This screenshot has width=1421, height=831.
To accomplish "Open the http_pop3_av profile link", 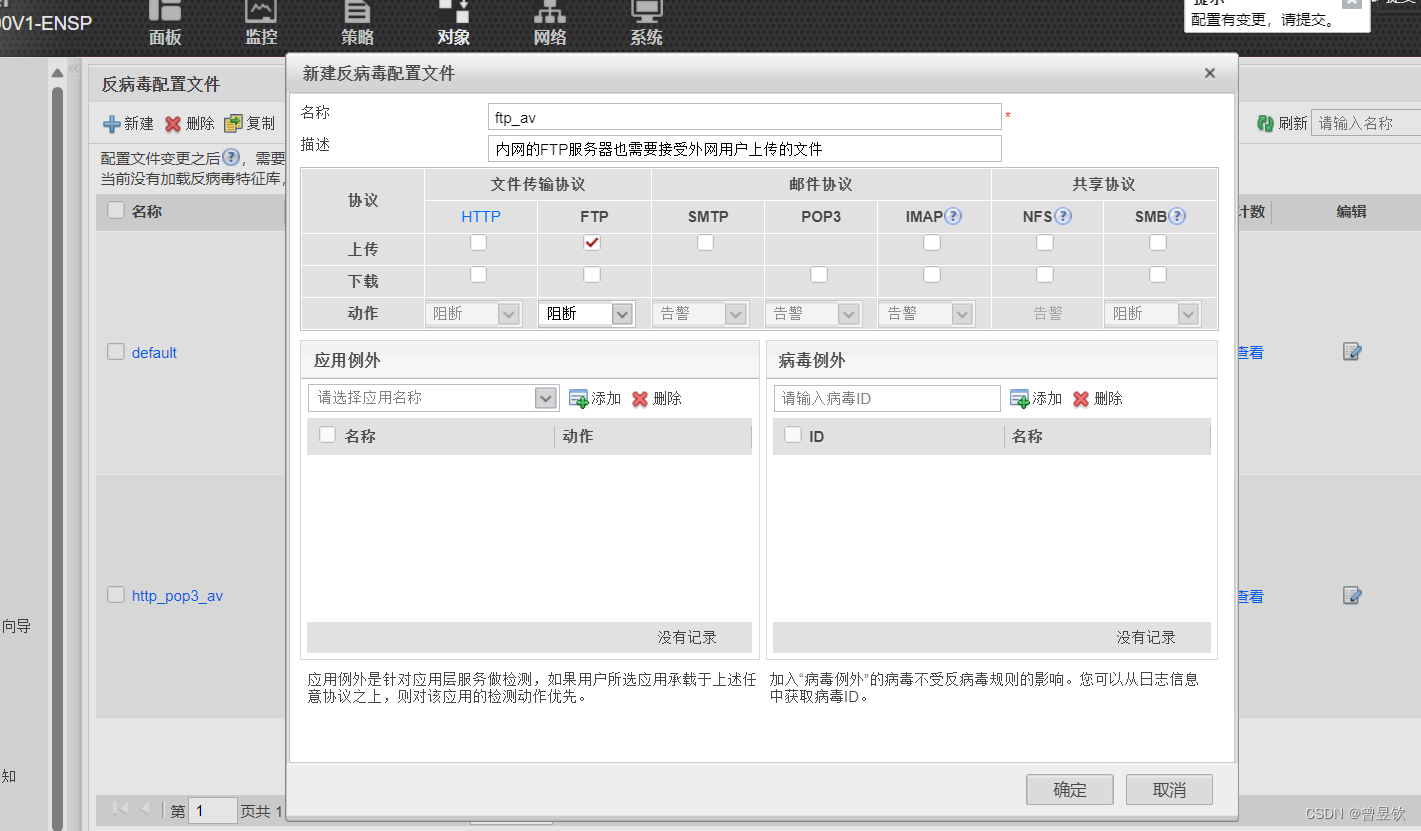I will coord(177,596).
